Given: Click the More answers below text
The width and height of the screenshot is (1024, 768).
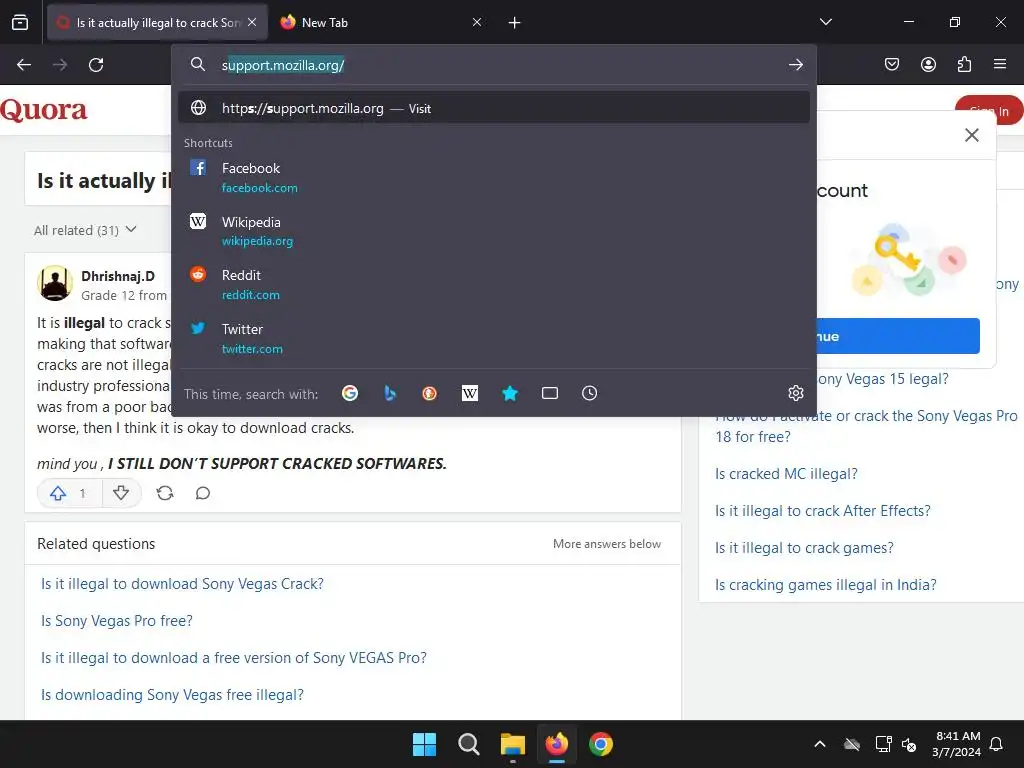Looking at the screenshot, I should click(x=607, y=544).
